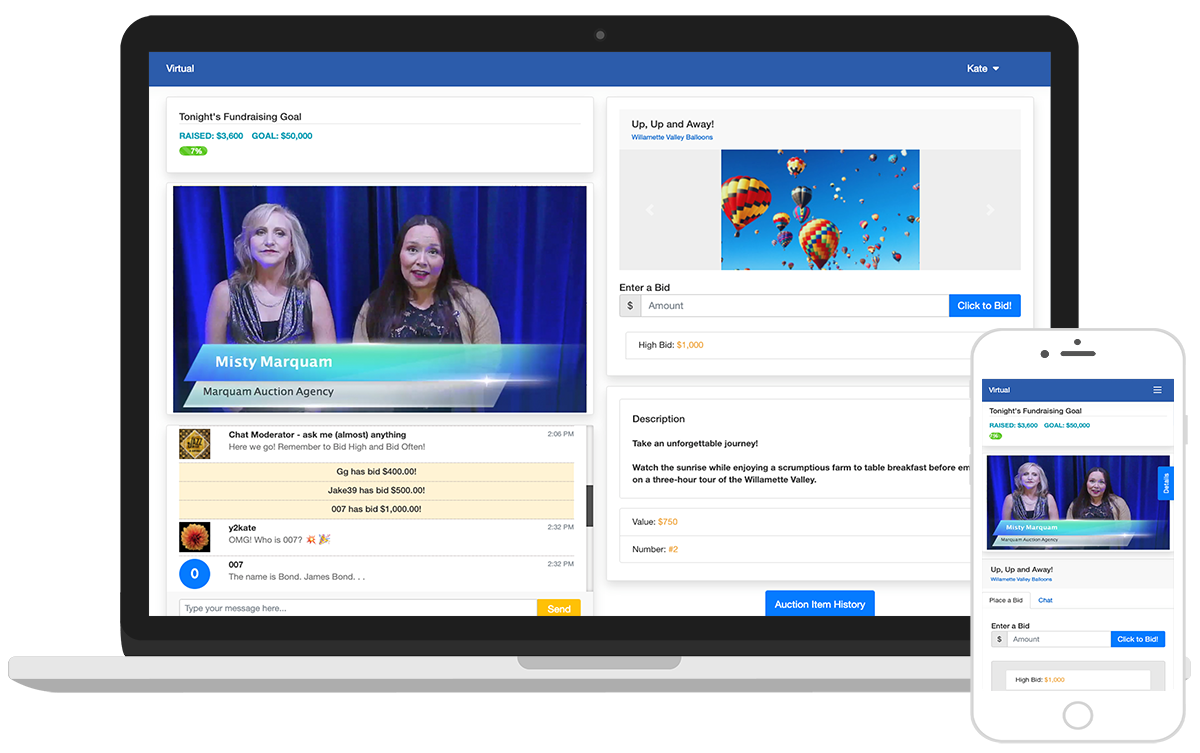Click the Click to Bid! button on phone
This screenshot has height=753, width=1200.
(x=1138, y=639)
